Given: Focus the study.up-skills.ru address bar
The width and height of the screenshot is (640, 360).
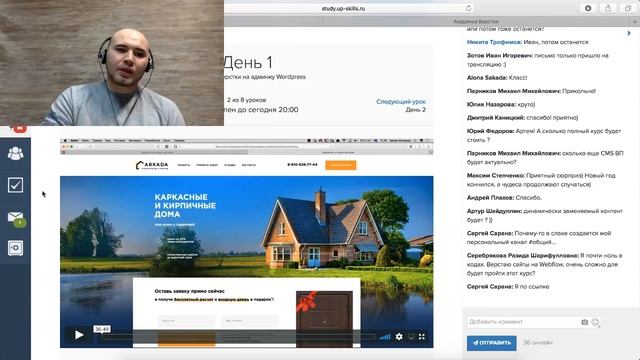Looking at the screenshot, I should (343, 8).
